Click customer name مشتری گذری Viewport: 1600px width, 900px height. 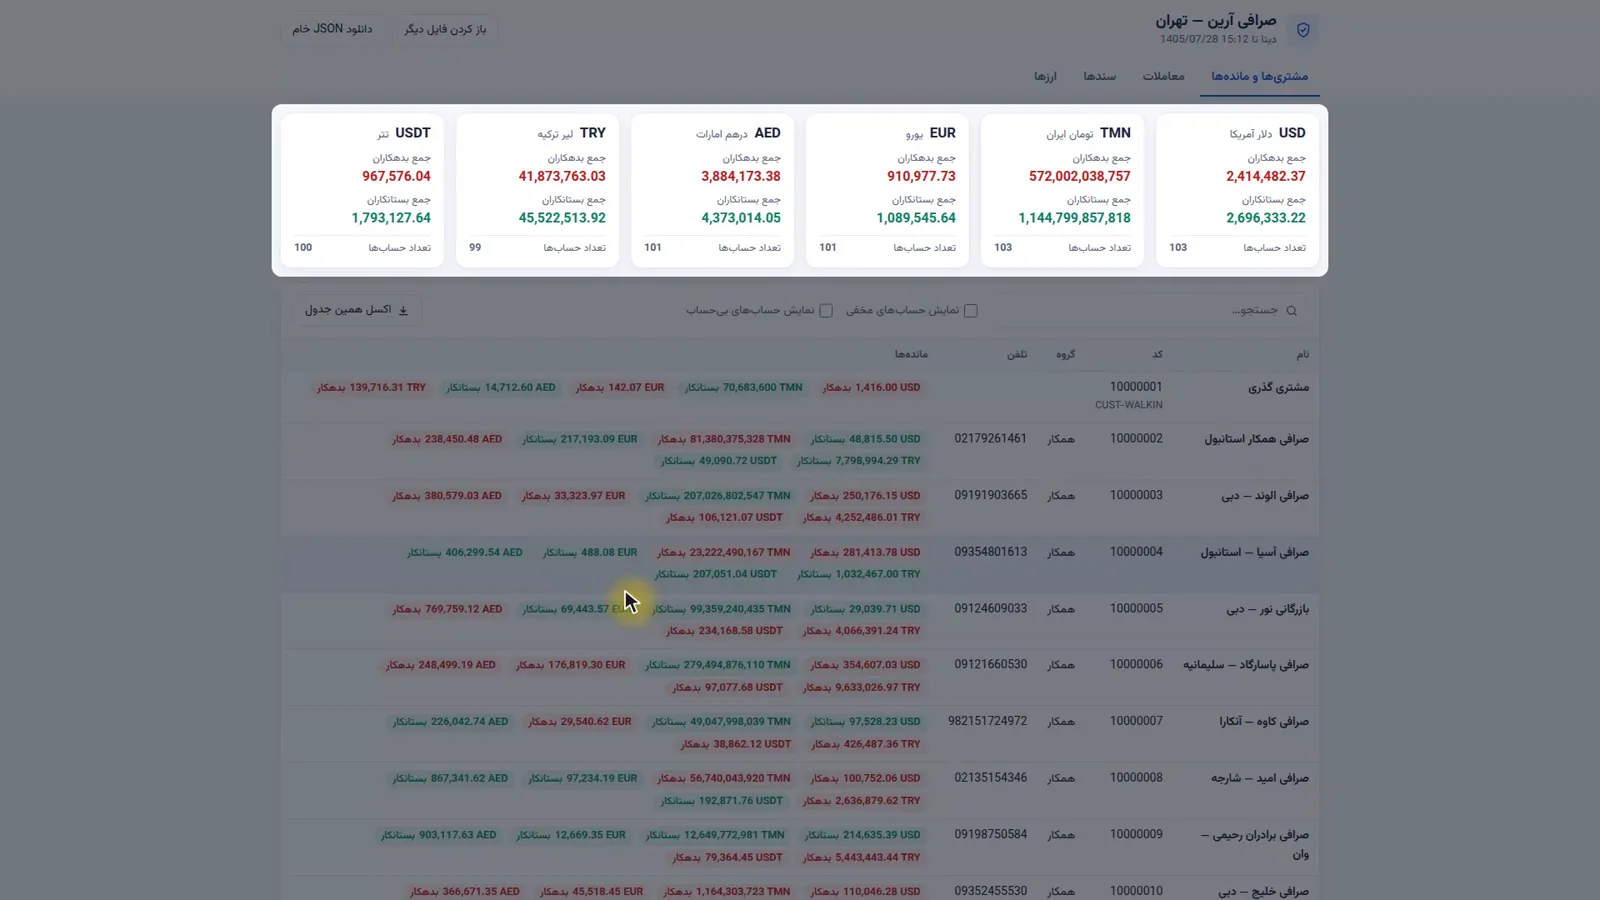coord(1278,387)
